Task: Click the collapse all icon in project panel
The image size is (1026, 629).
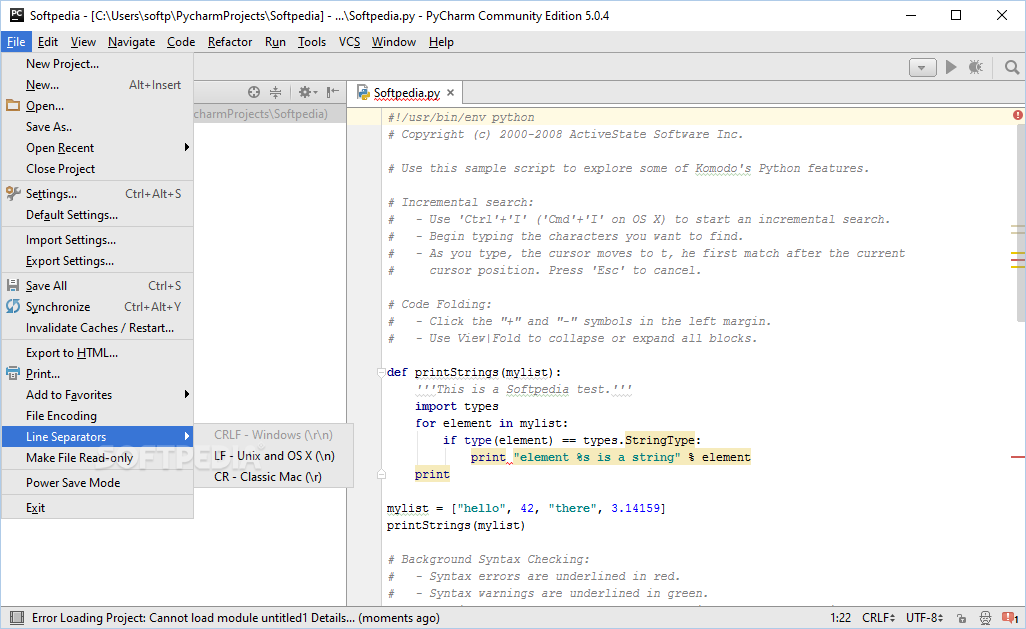Action: click(x=275, y=92)
